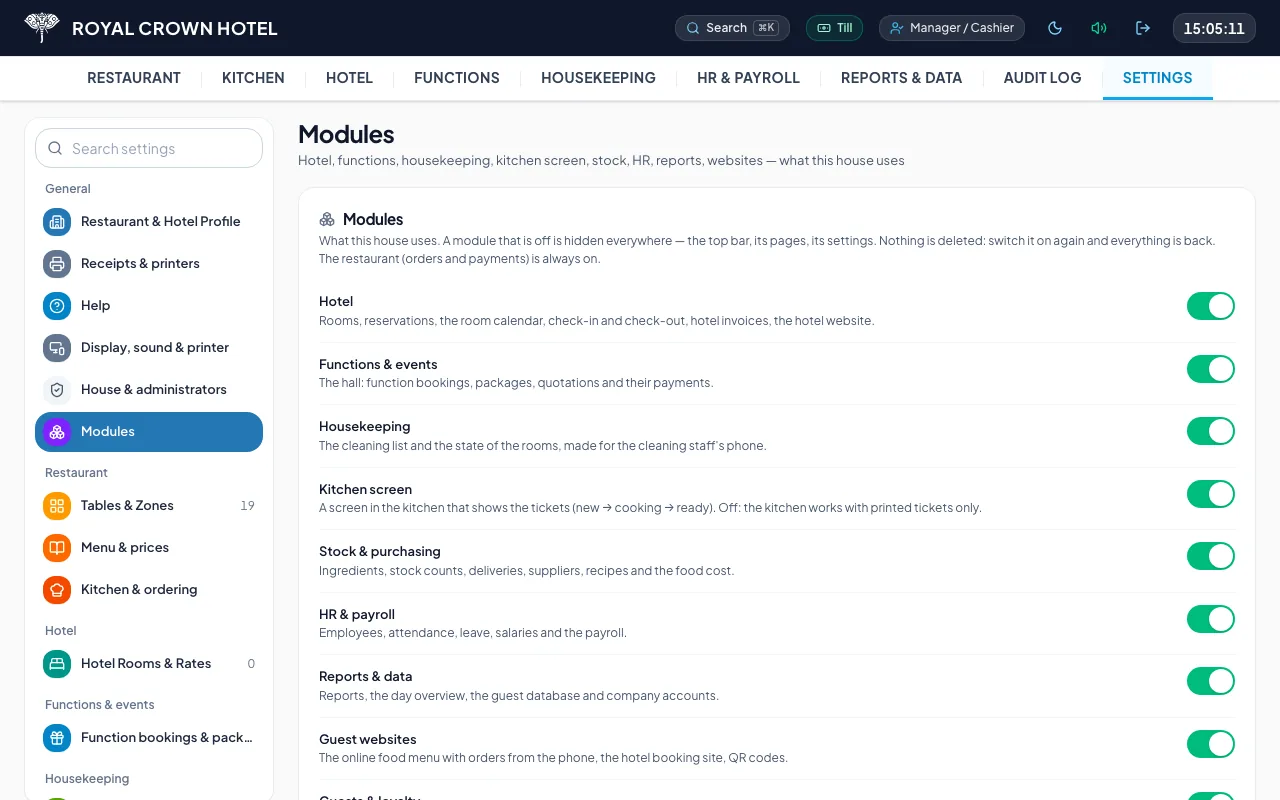1280x800 pixels.
Task: Turn off the Hotel module switch
Action: pos(1211,306)
